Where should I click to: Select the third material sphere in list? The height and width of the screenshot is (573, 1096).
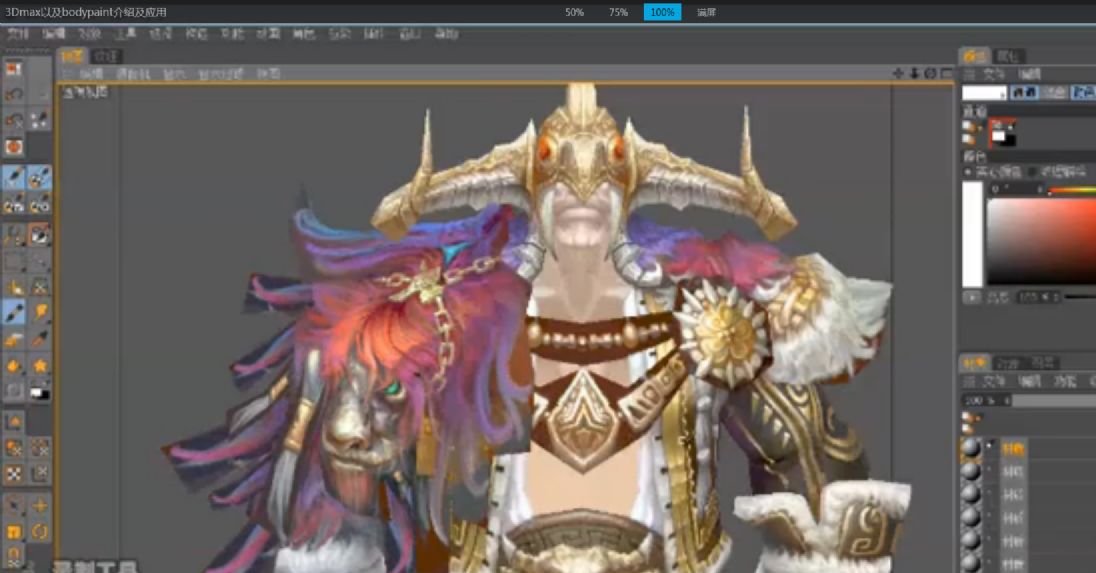pos(971,494)
